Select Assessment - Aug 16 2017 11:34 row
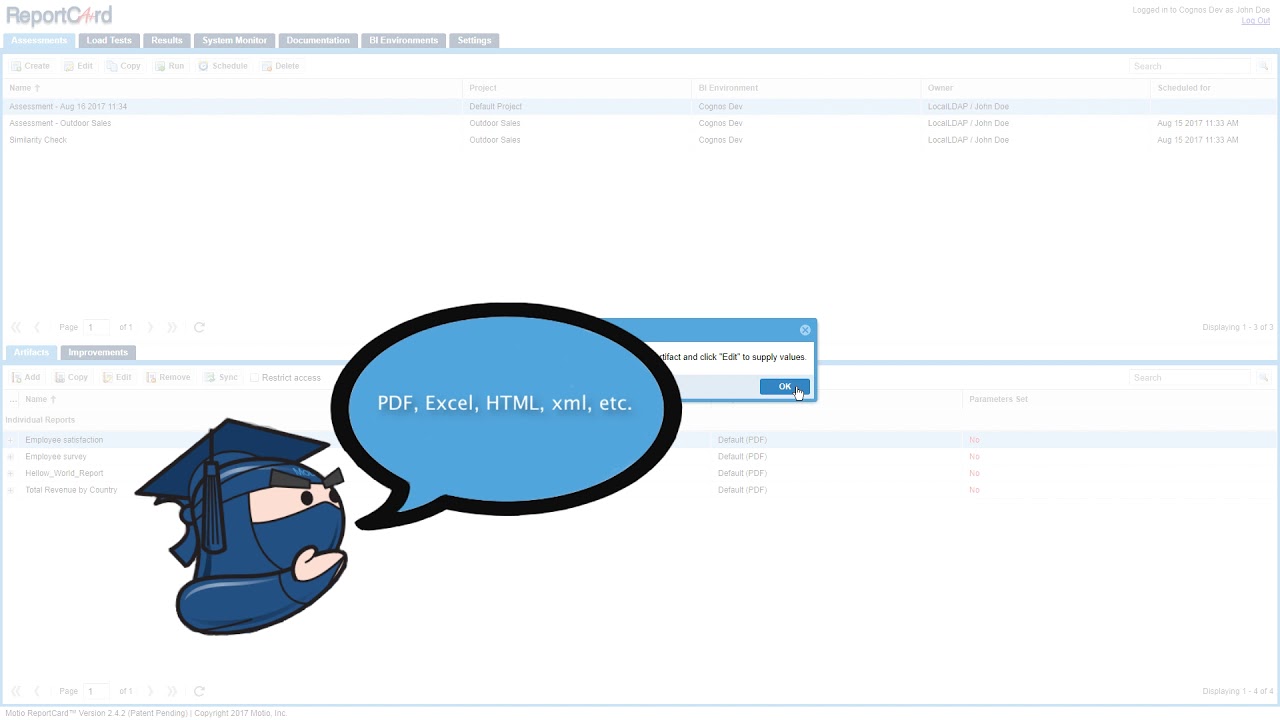Screen dimensions: 1280x720 (x=640, y=106)
